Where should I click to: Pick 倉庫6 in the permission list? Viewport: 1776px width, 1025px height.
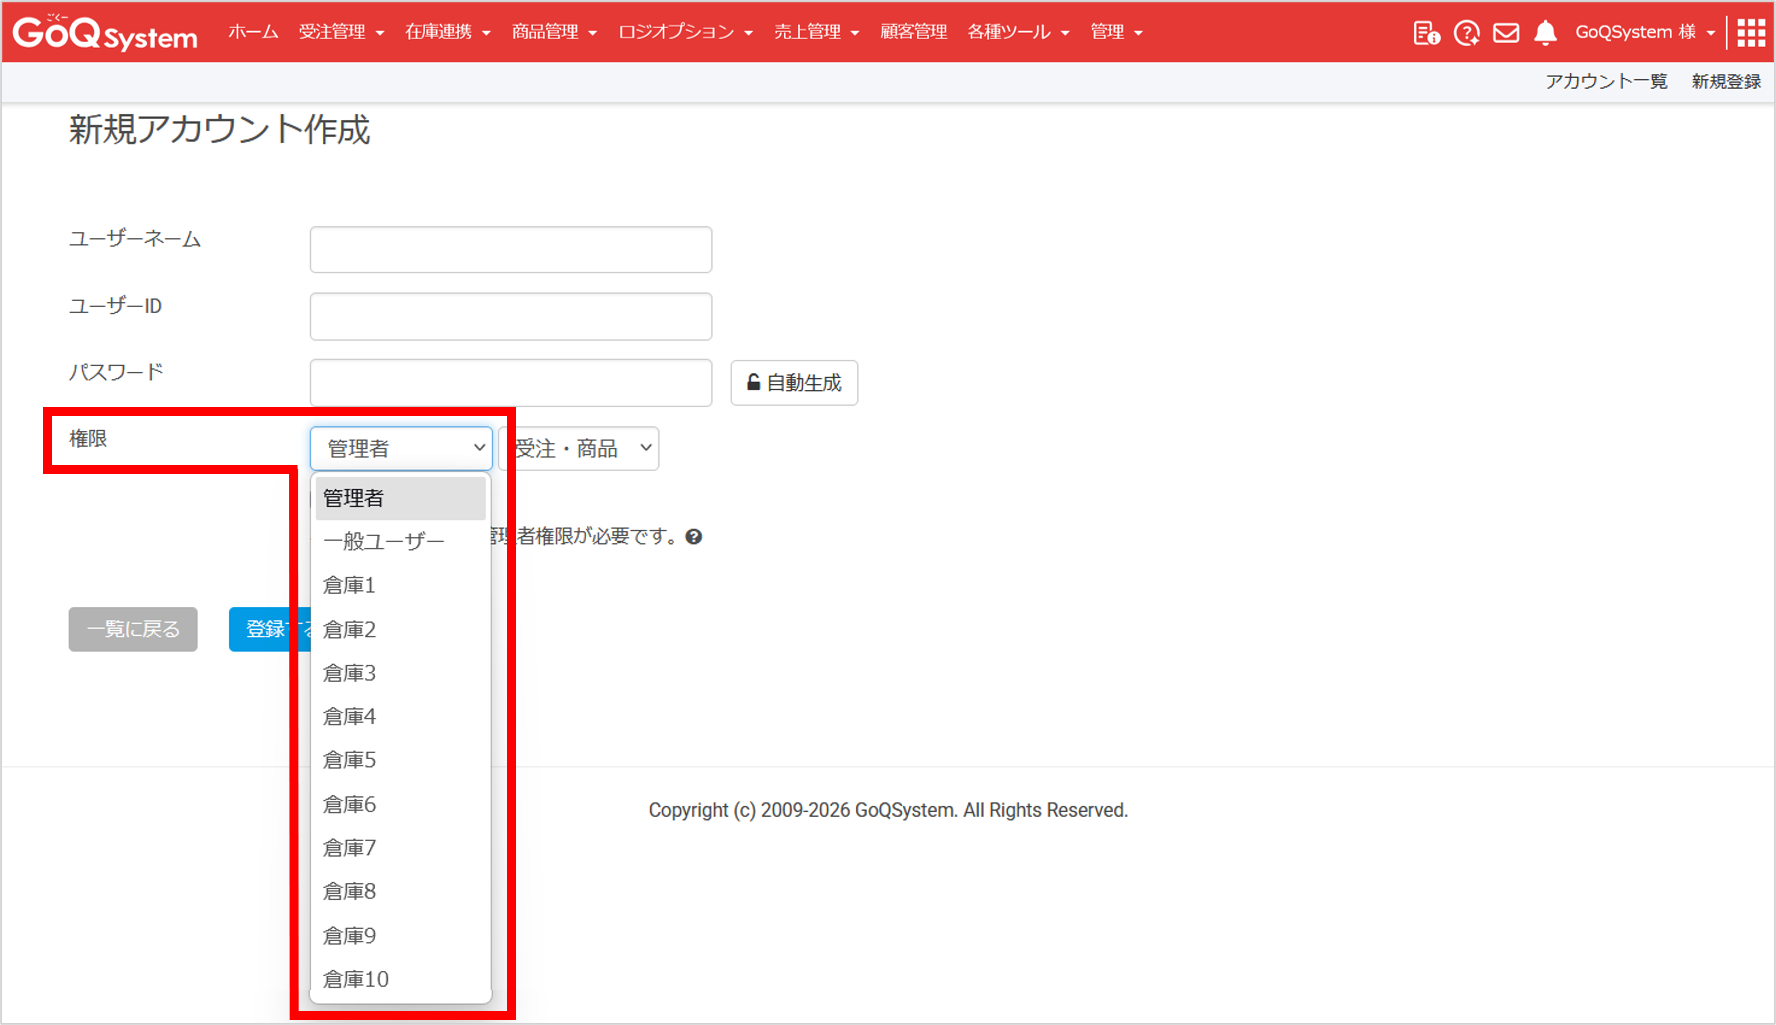[x=400, y=804]
